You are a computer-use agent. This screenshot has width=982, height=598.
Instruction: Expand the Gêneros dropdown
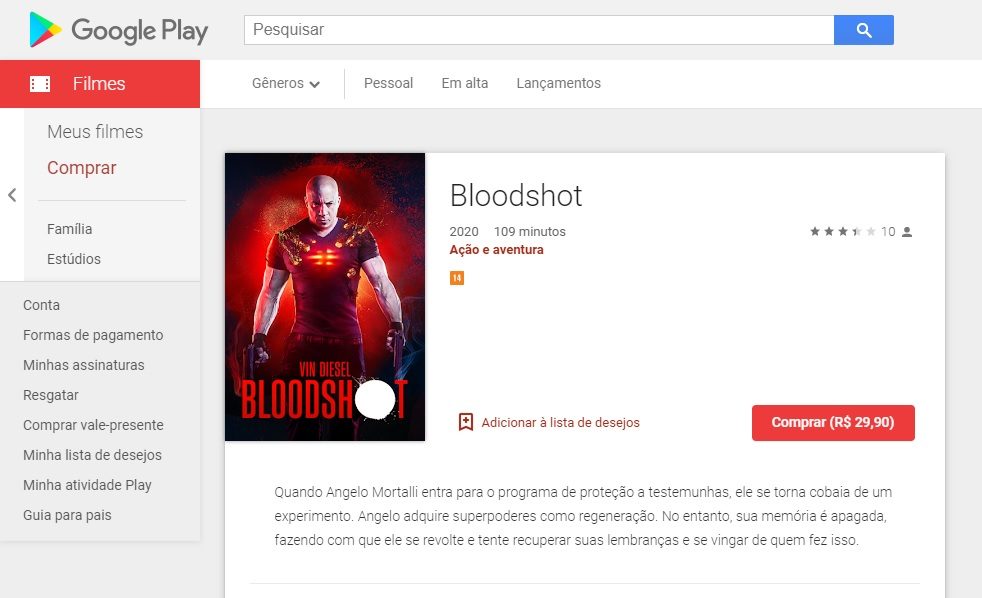pyautogui.click(x=286, y=83)
